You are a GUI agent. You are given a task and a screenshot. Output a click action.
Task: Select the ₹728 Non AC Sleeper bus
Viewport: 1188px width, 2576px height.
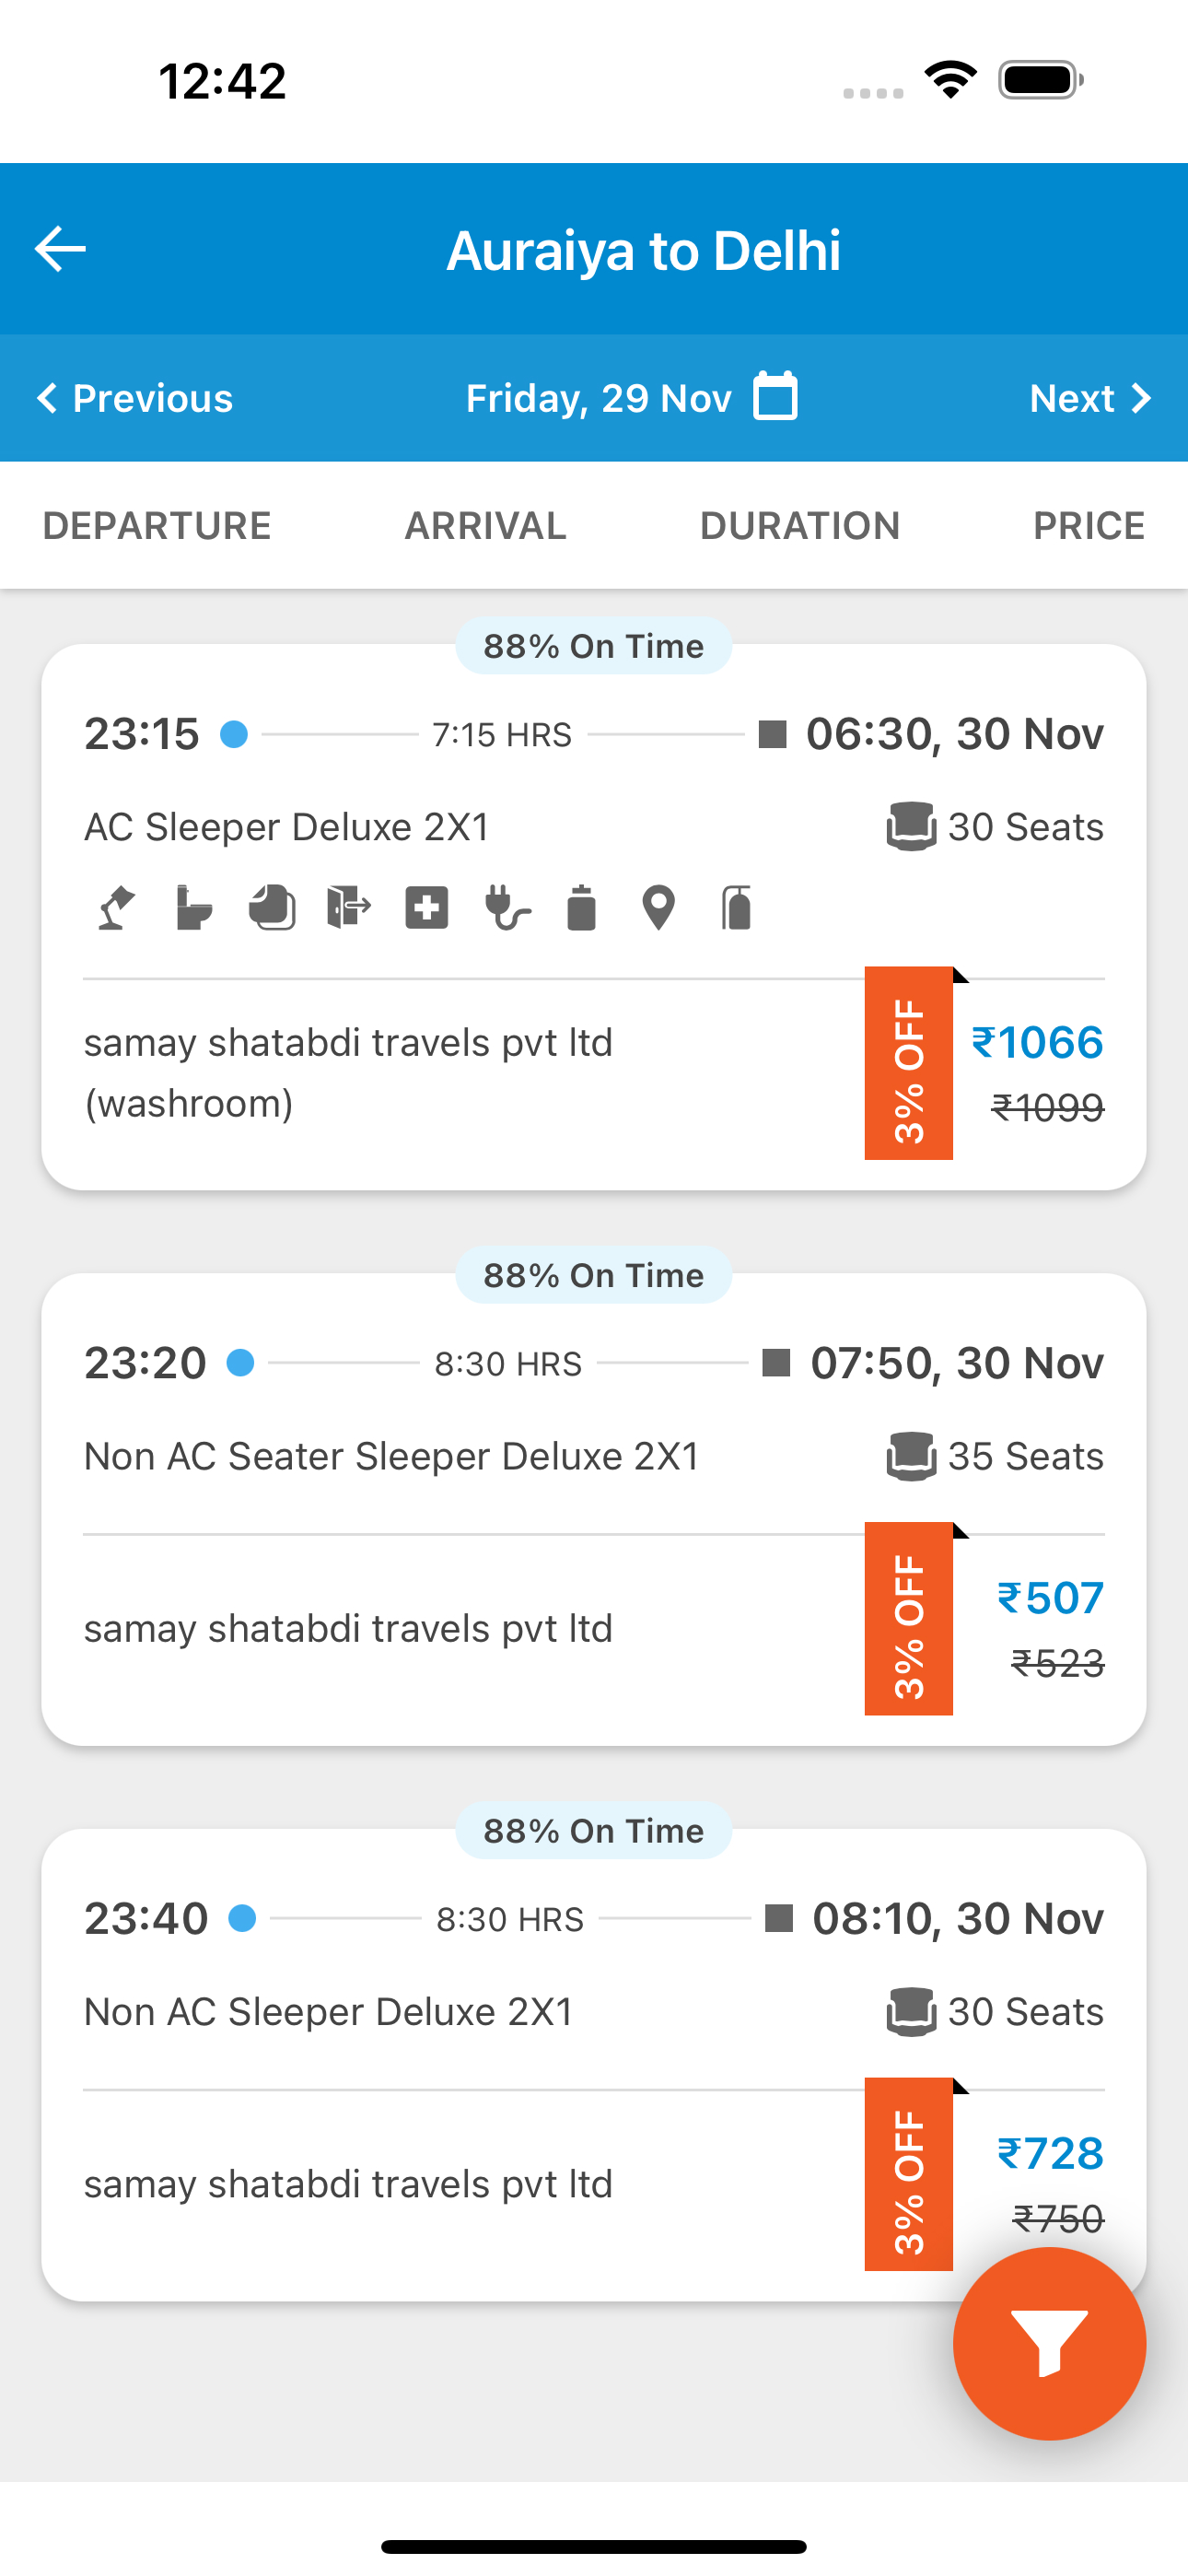[x=594, y=2065]
